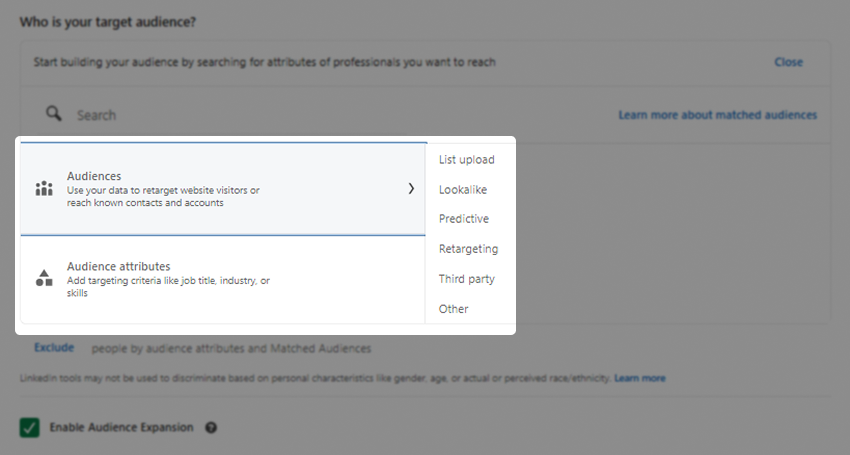Click the search magnifier icon
850x455 pixels.
pos(53,113)
